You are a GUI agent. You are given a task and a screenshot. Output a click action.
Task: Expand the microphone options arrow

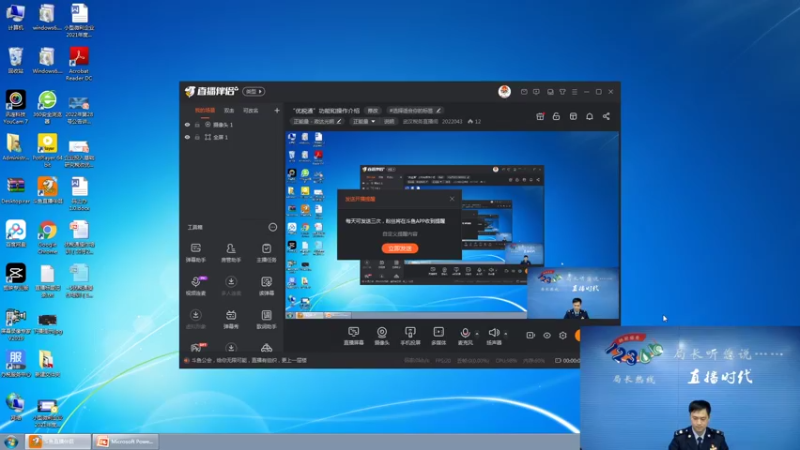point(477,334)
